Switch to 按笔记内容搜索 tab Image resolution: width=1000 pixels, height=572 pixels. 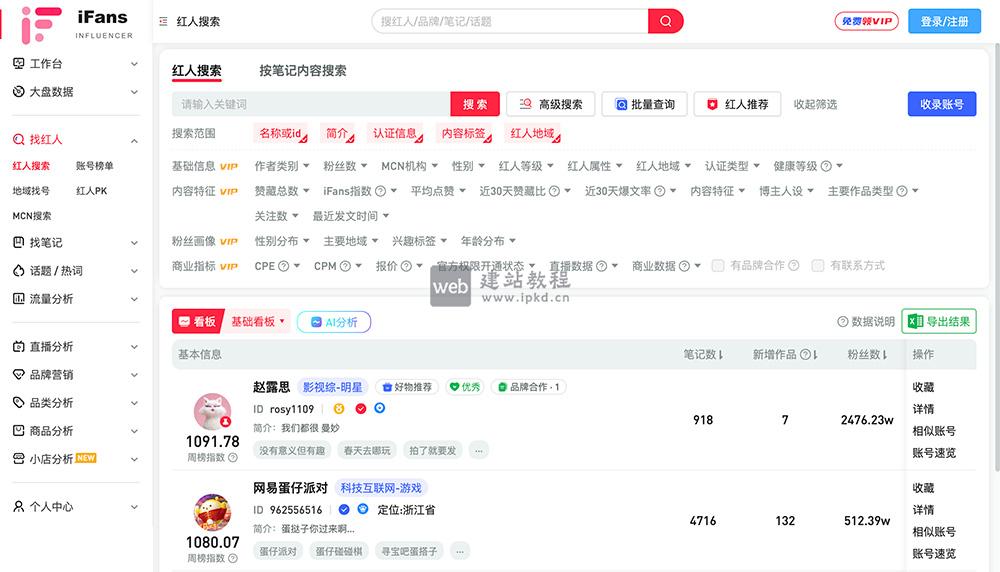click(303, 71)
